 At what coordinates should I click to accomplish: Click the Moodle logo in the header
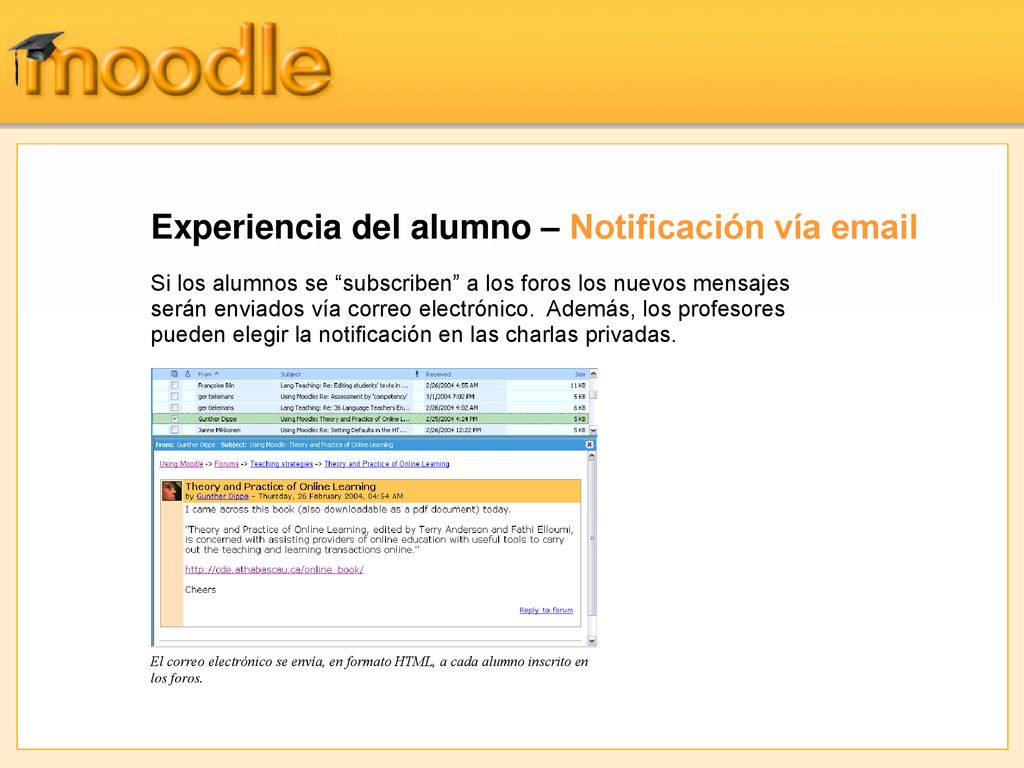(170, 62)
